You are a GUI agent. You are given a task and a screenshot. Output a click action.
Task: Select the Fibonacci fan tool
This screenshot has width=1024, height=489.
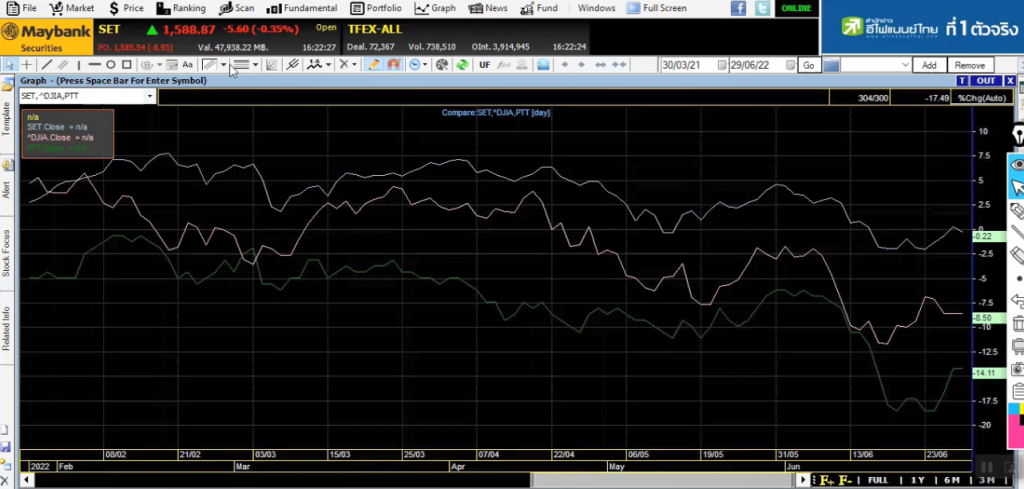click(273, 65)
